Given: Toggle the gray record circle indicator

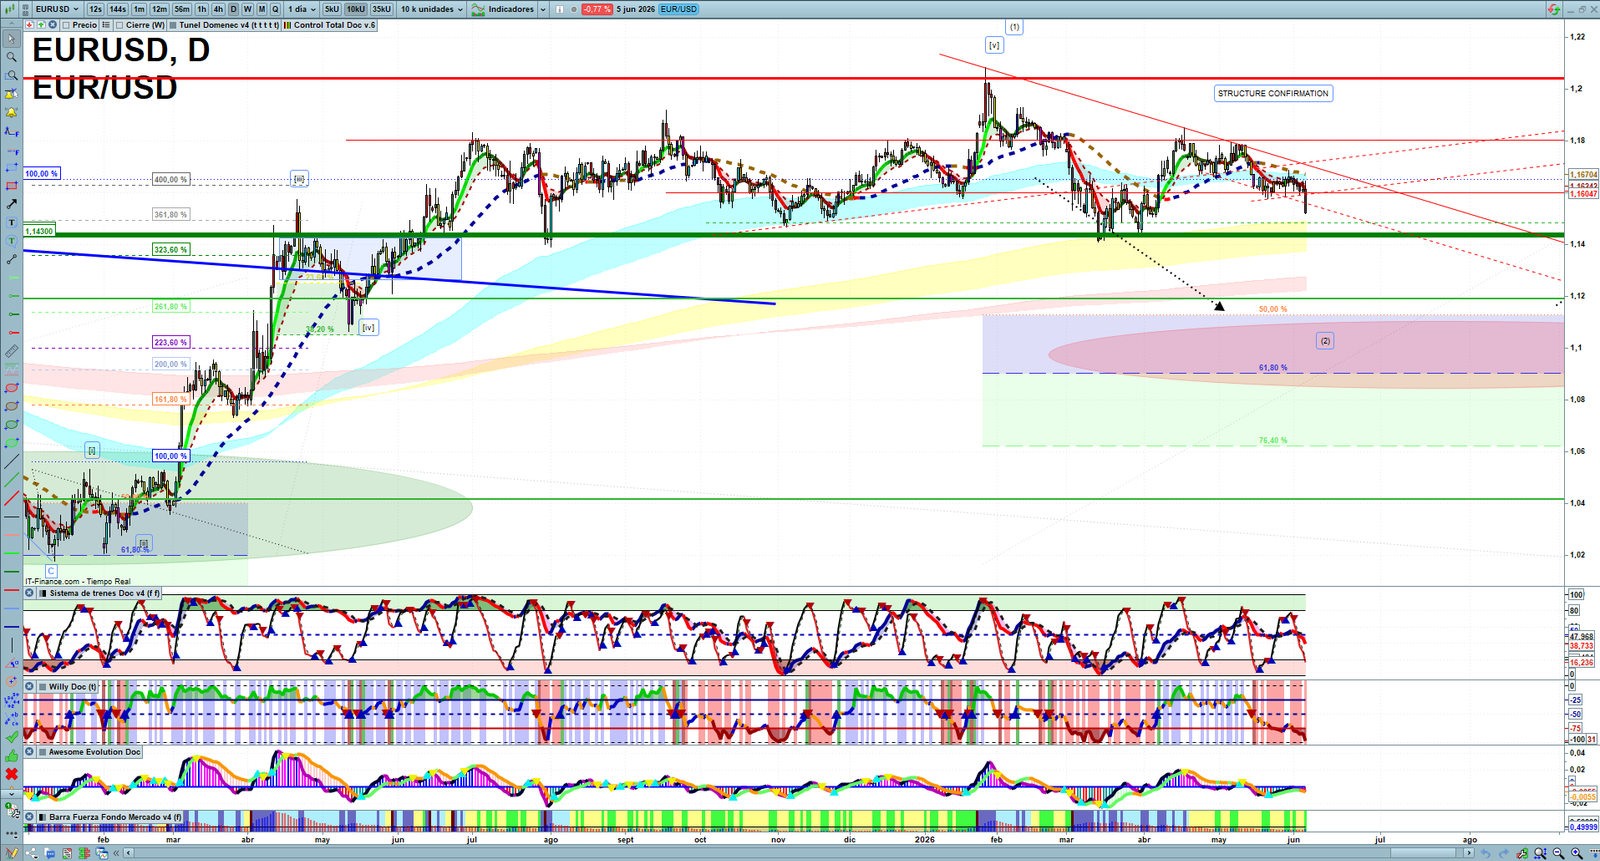Looking at the screenshot, I should point(573,9).
